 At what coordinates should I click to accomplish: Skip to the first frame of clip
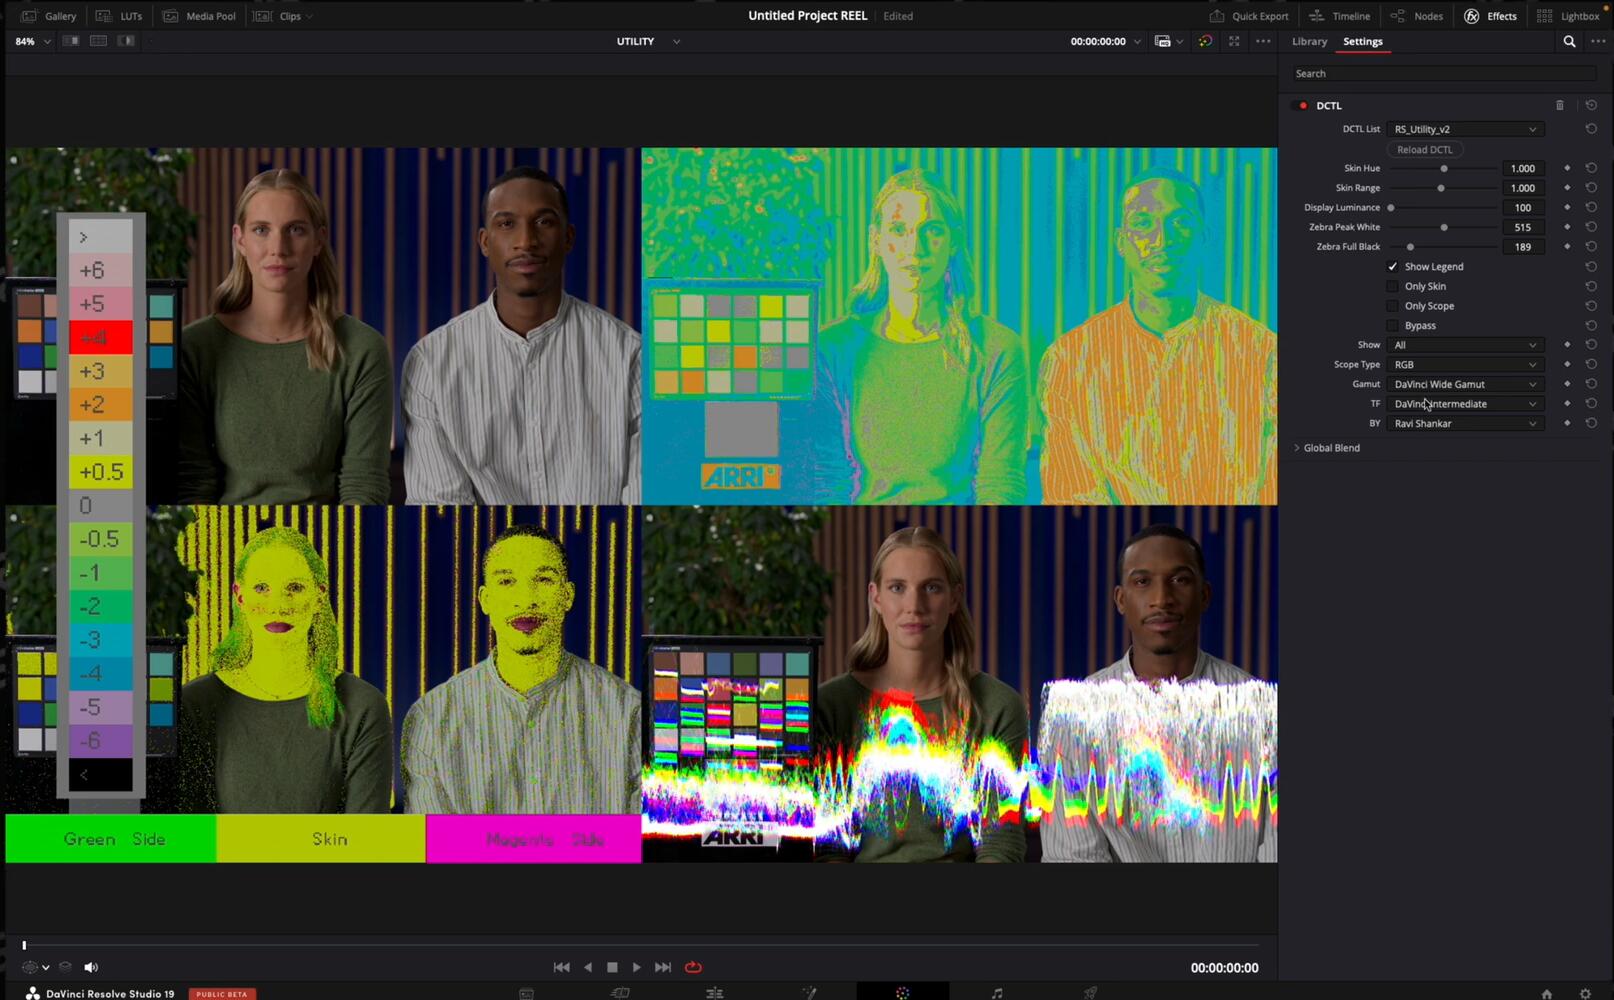click(x=561, y=967)
